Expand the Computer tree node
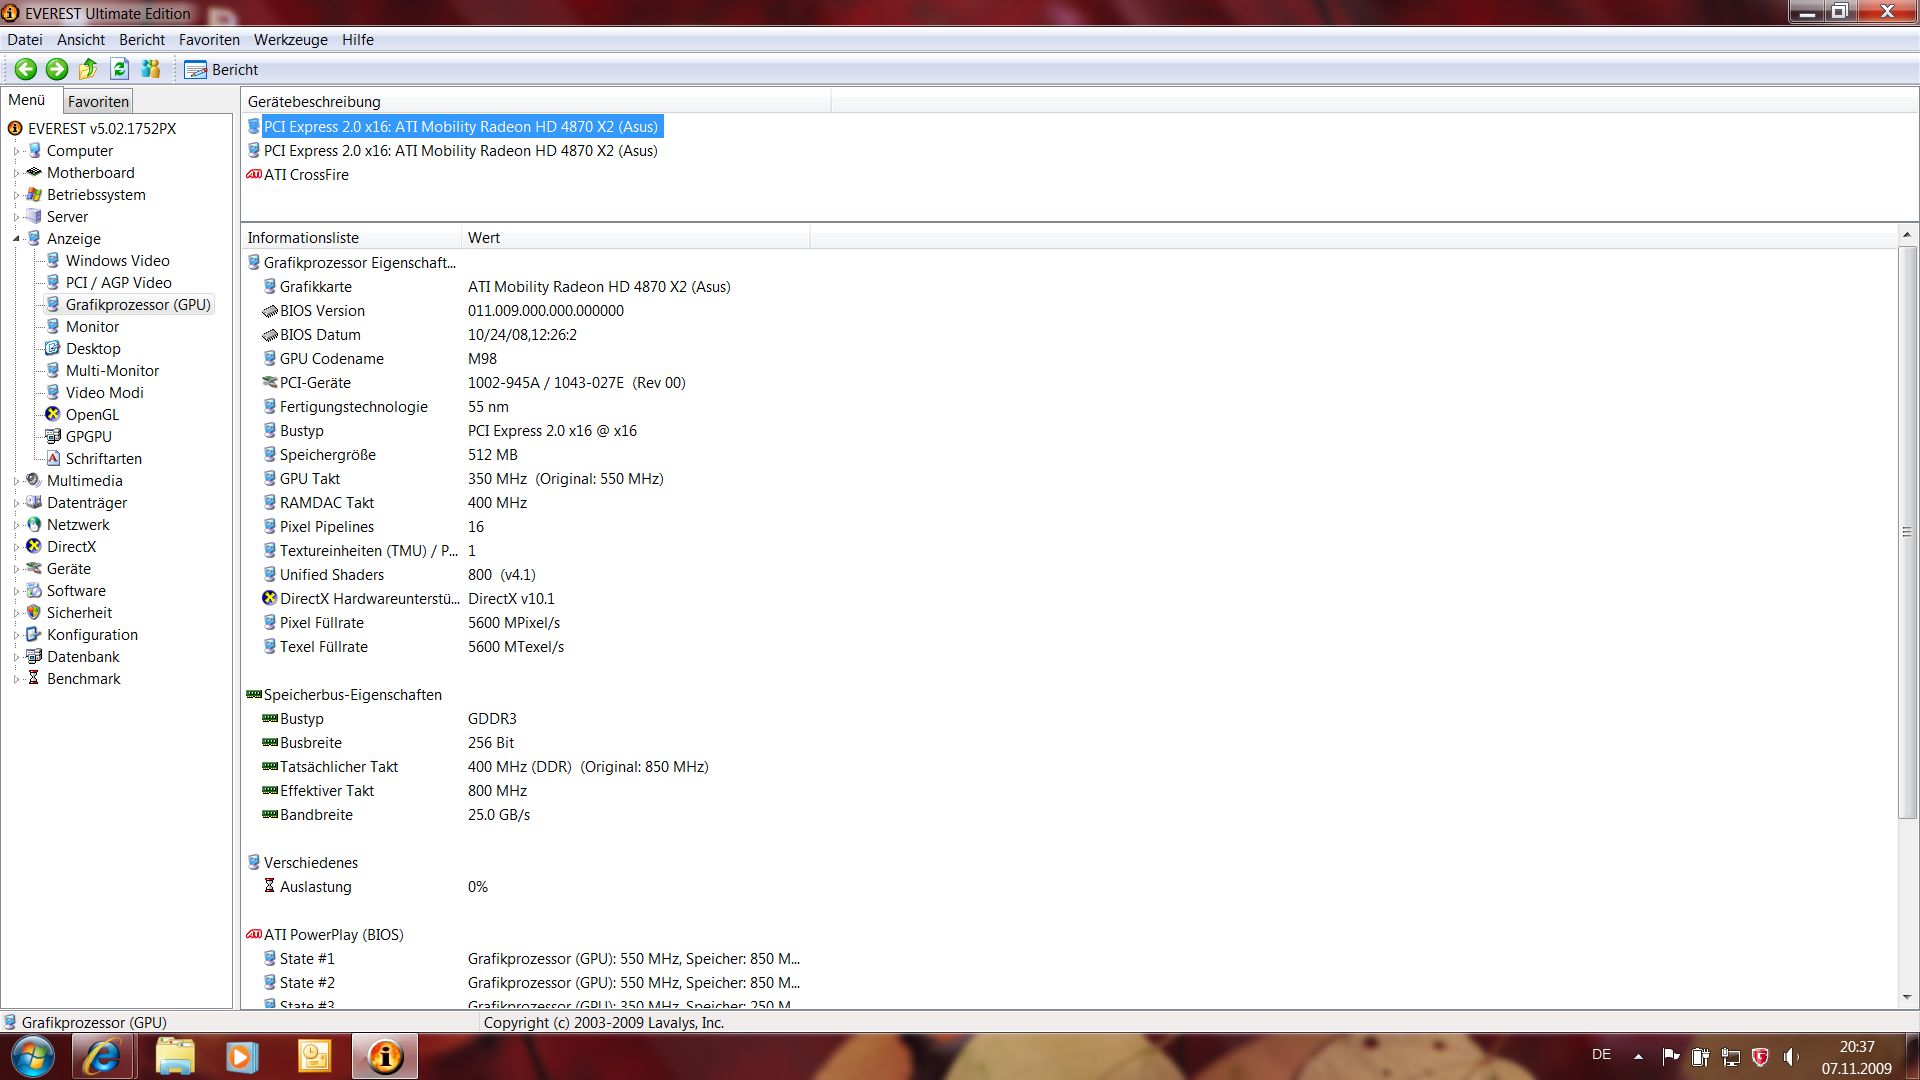The height and width of the screenshot is (1080, 1920). coord(16,151)
